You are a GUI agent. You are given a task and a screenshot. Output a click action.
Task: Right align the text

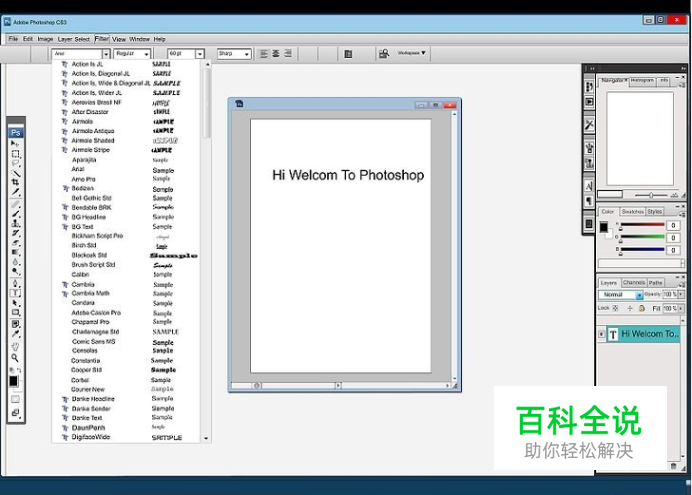point(288,54)
